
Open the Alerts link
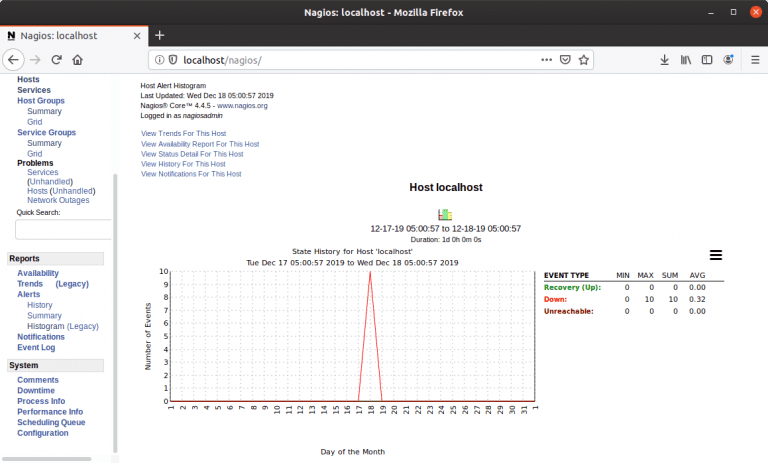click(x=28, y=294)
